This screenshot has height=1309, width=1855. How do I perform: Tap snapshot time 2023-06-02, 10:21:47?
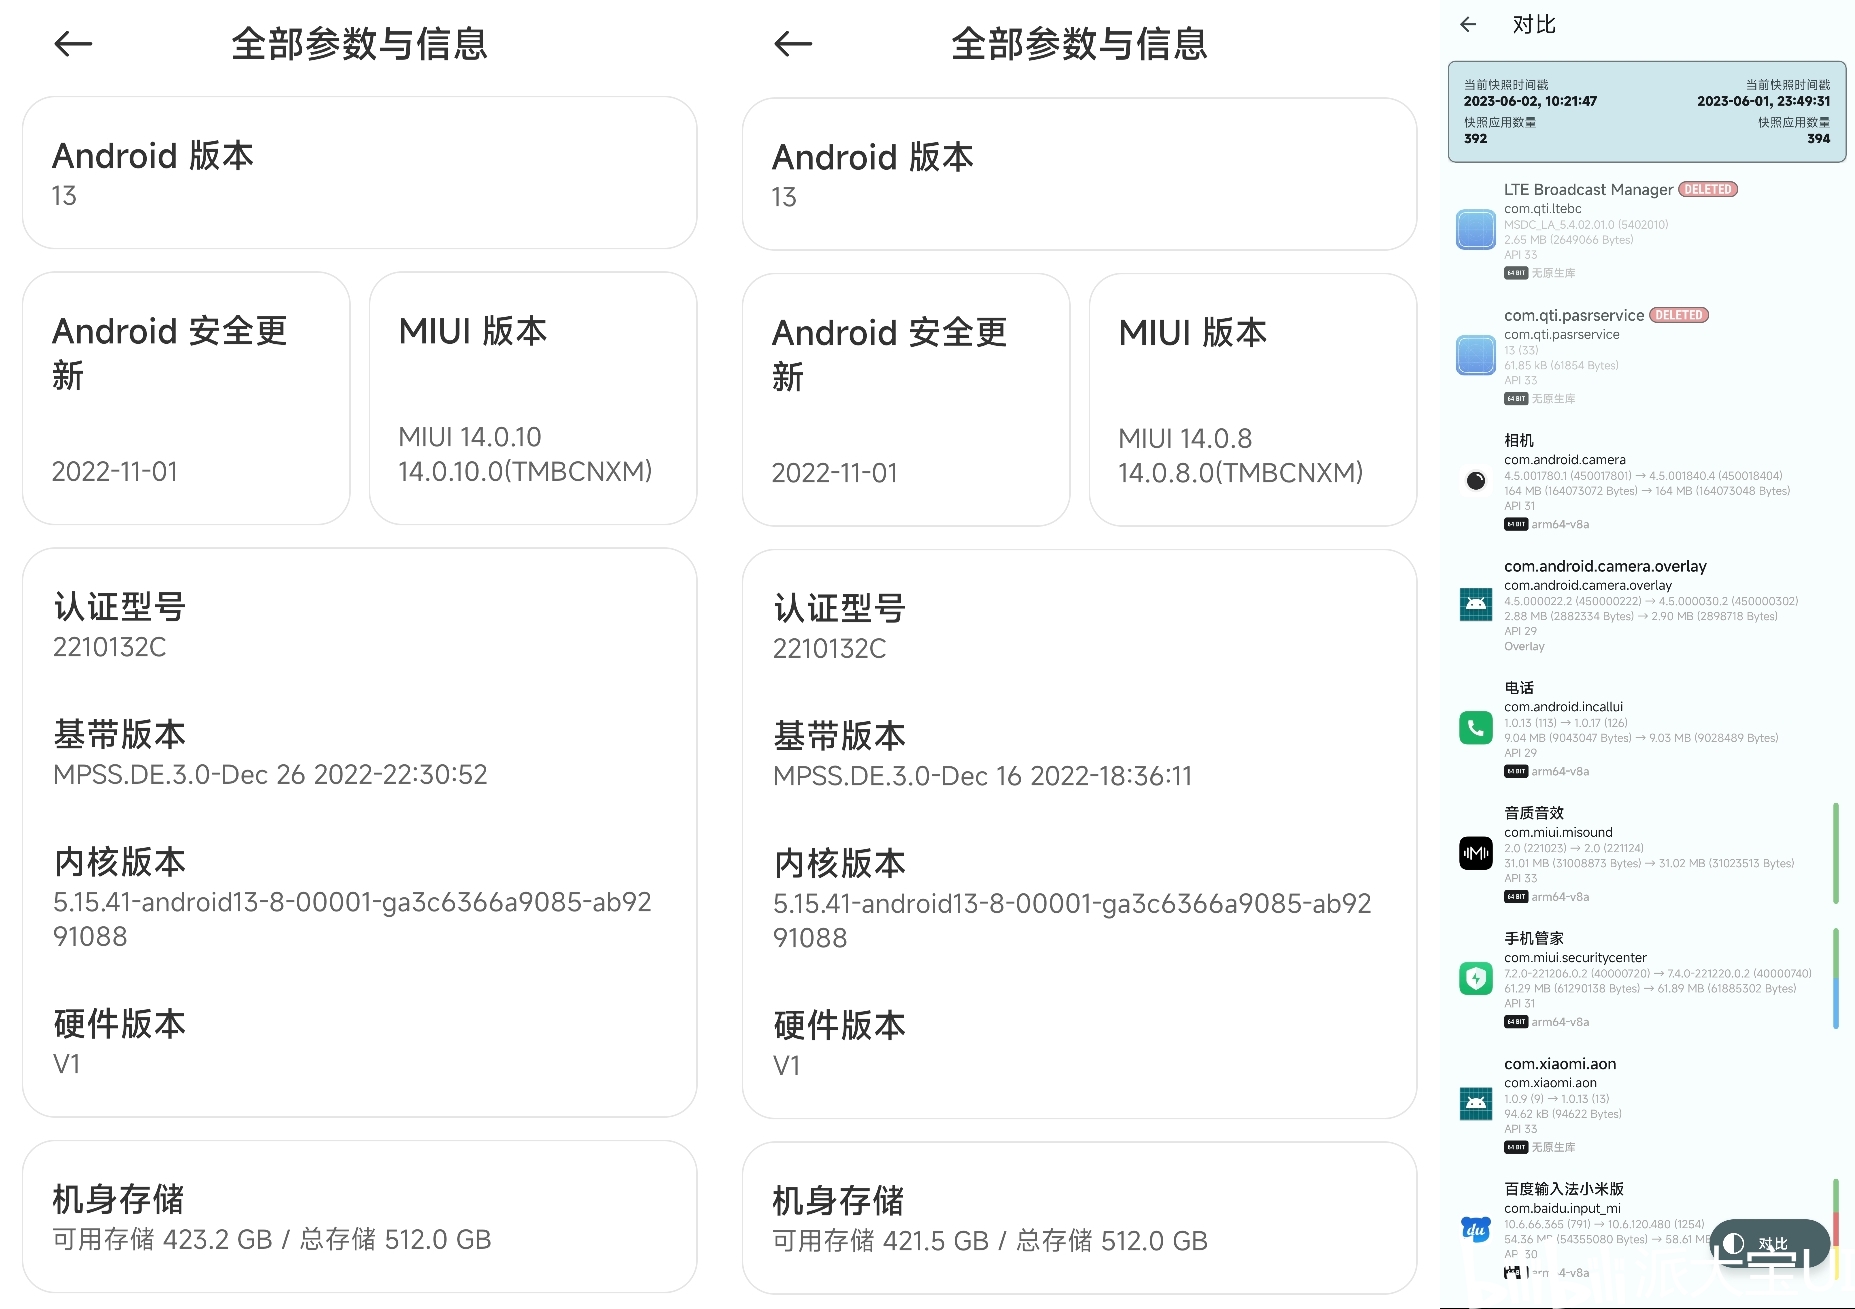pos(1530,101)
